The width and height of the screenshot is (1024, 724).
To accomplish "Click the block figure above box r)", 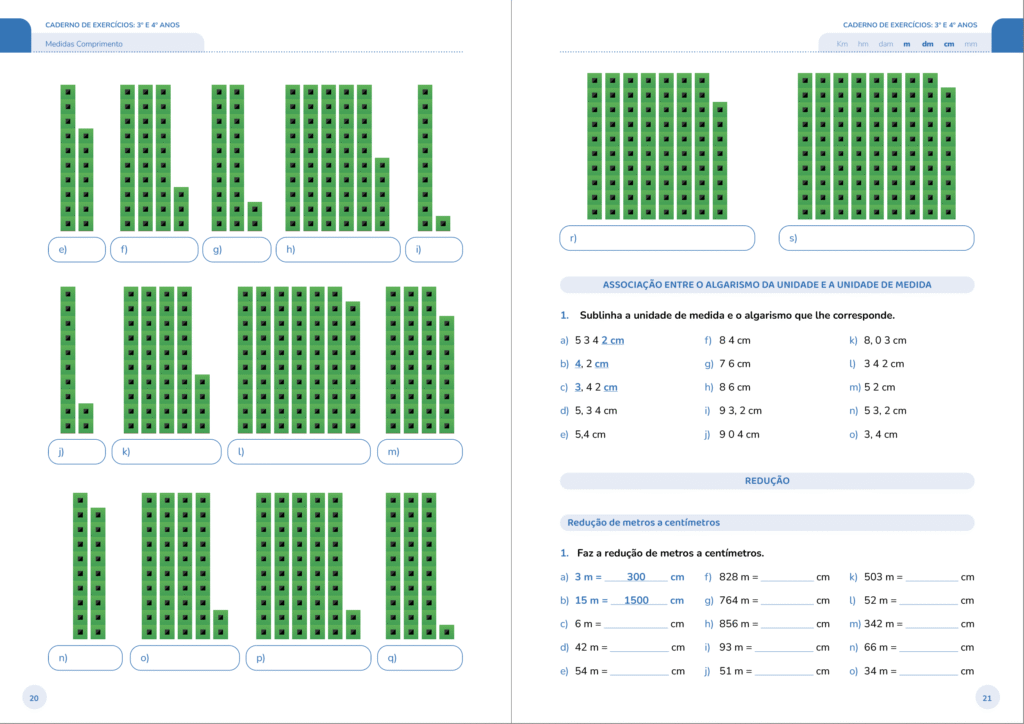I will [x=657, y=146].
